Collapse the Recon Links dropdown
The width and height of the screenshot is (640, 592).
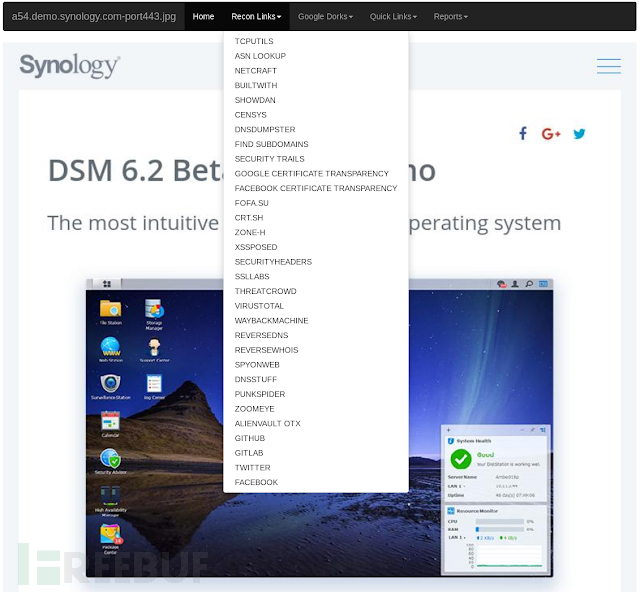pos(256,16)
